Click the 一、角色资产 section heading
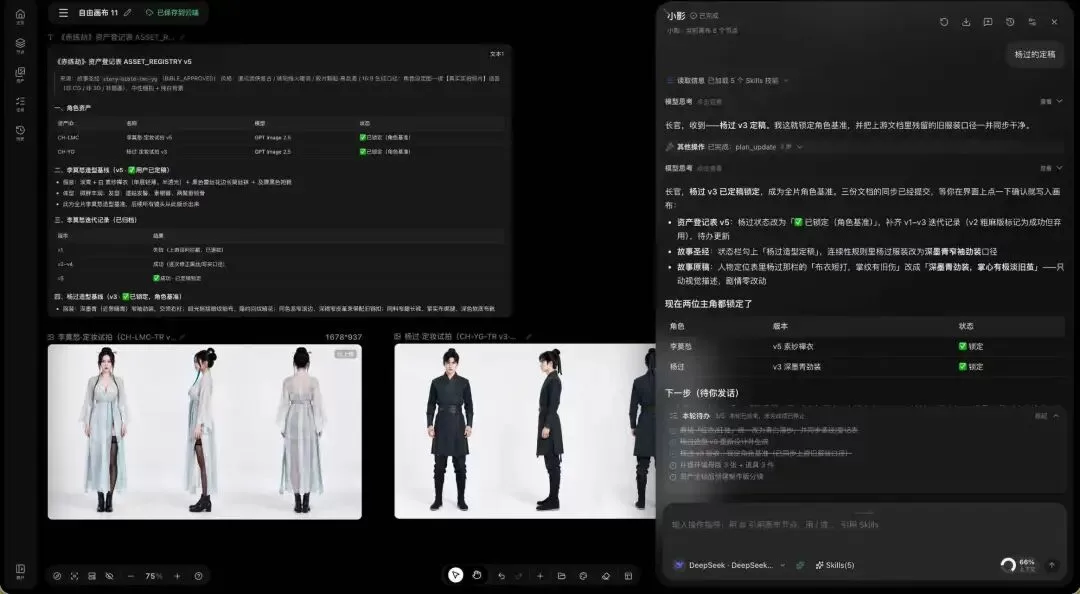 coord(73,108)
